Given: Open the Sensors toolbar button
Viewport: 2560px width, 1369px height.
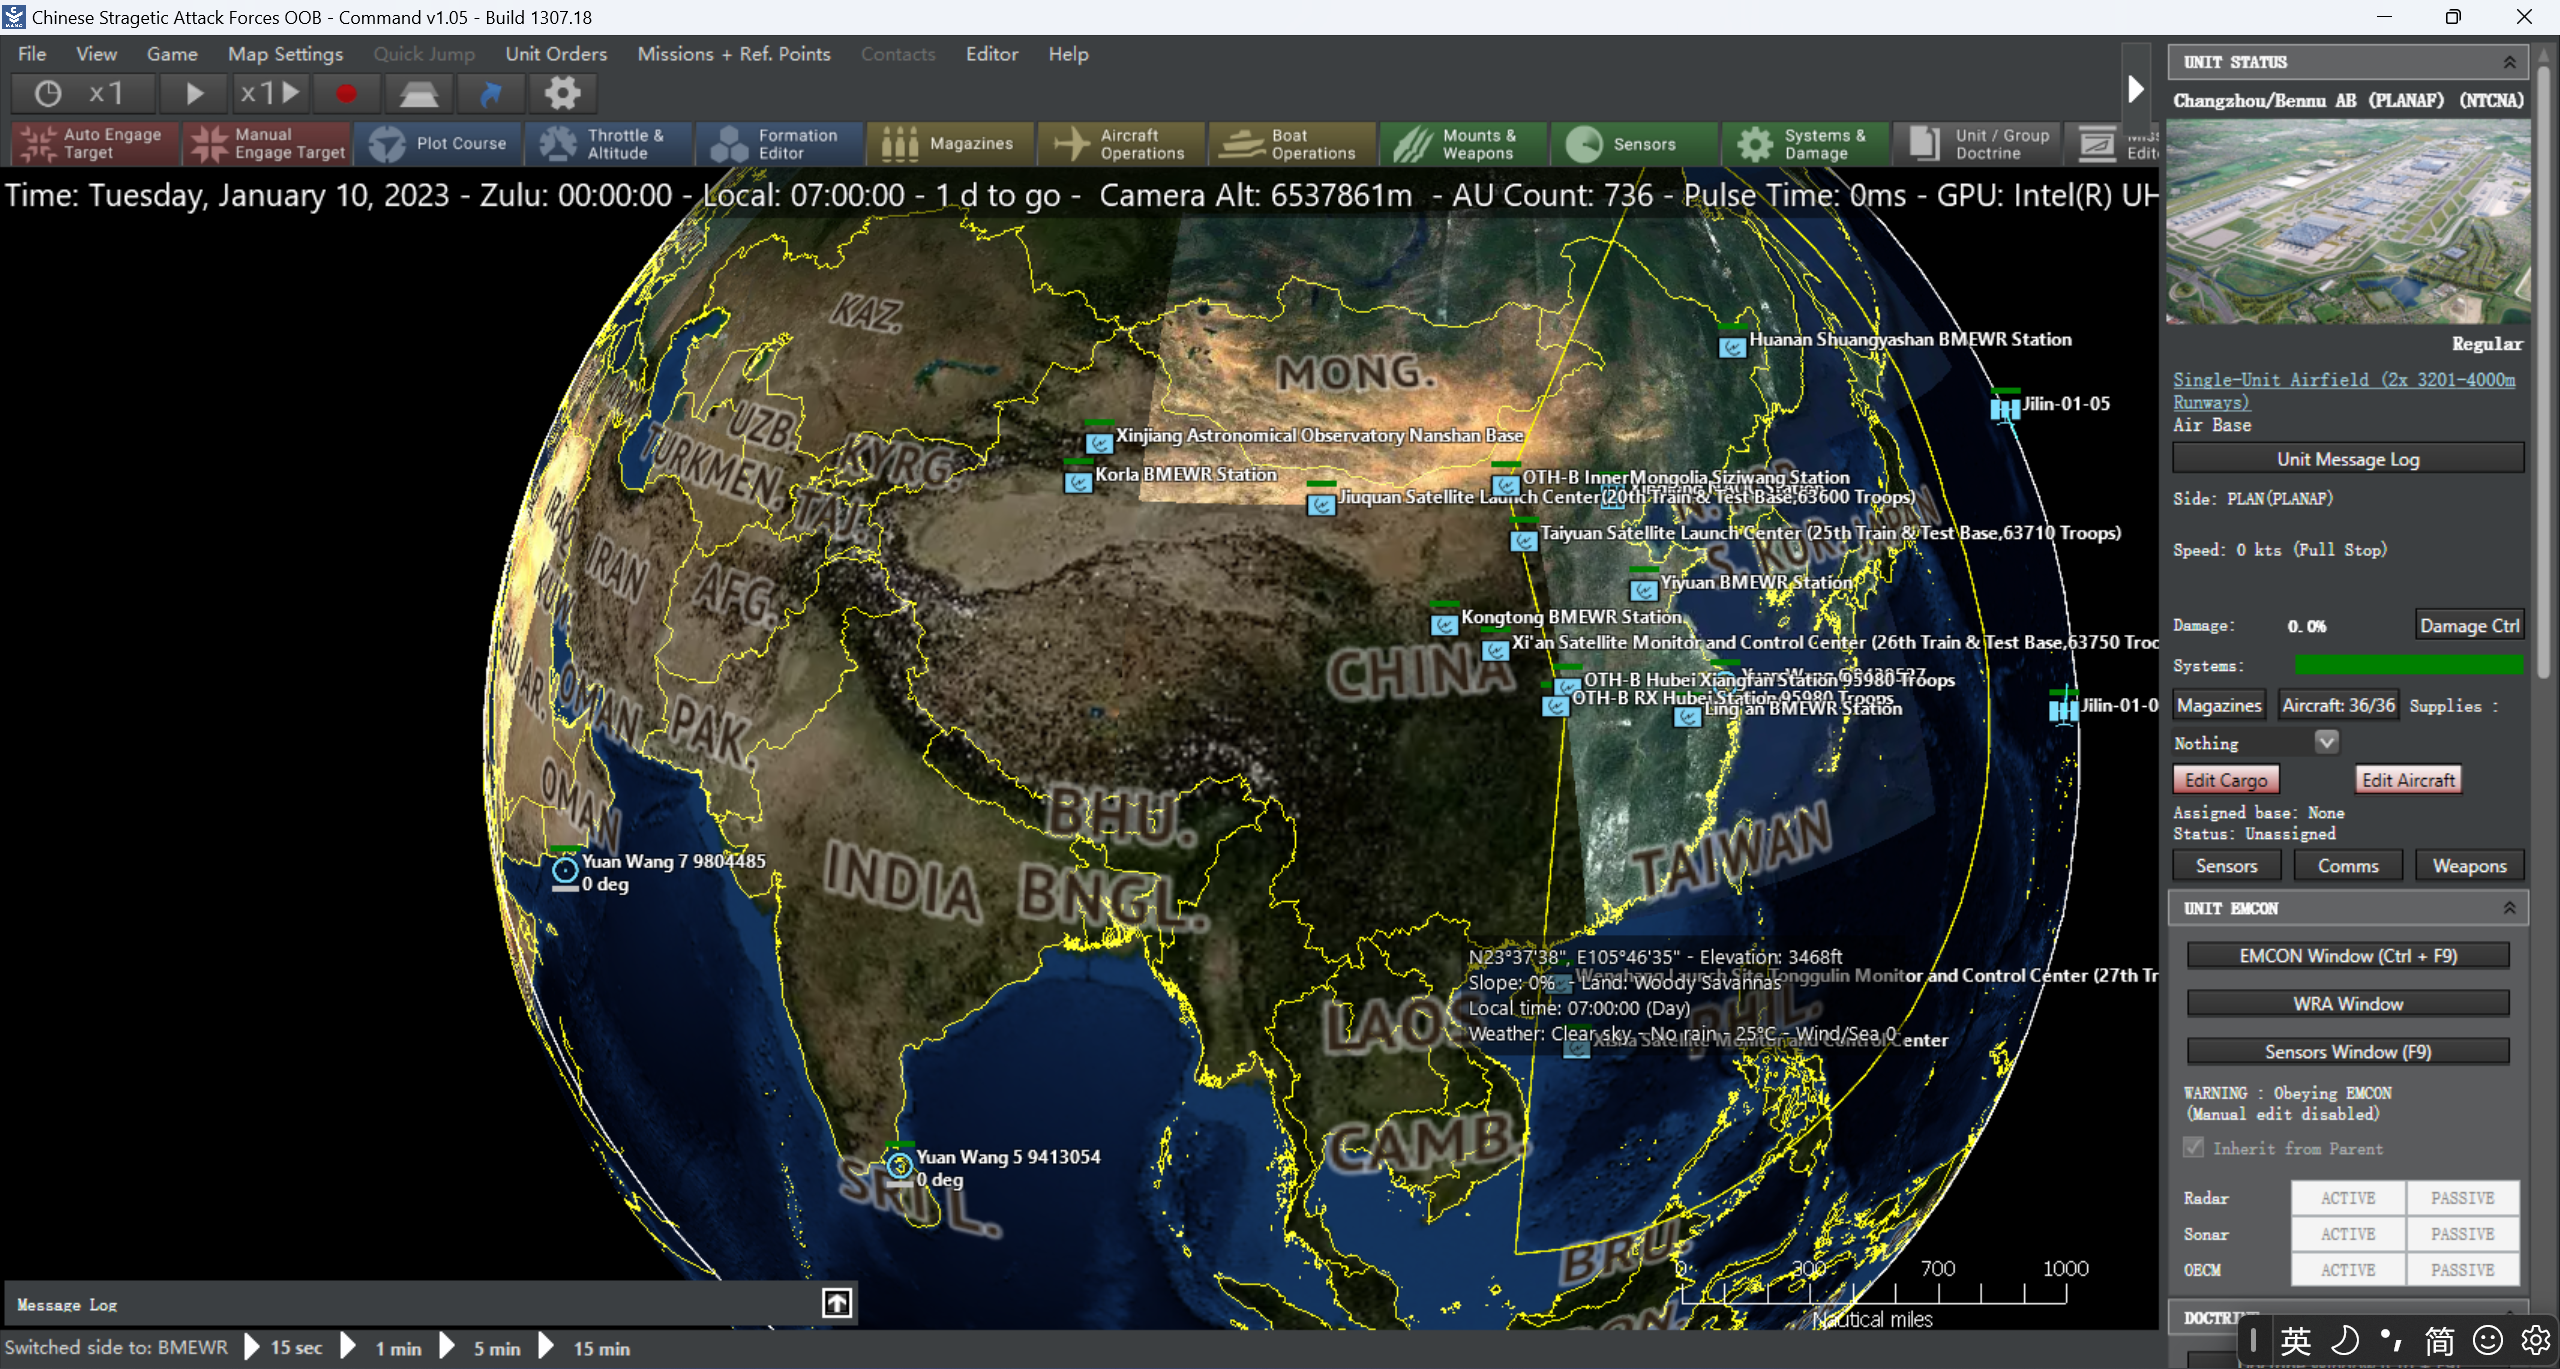Looking at the screenshot, I should [1635, 144].
